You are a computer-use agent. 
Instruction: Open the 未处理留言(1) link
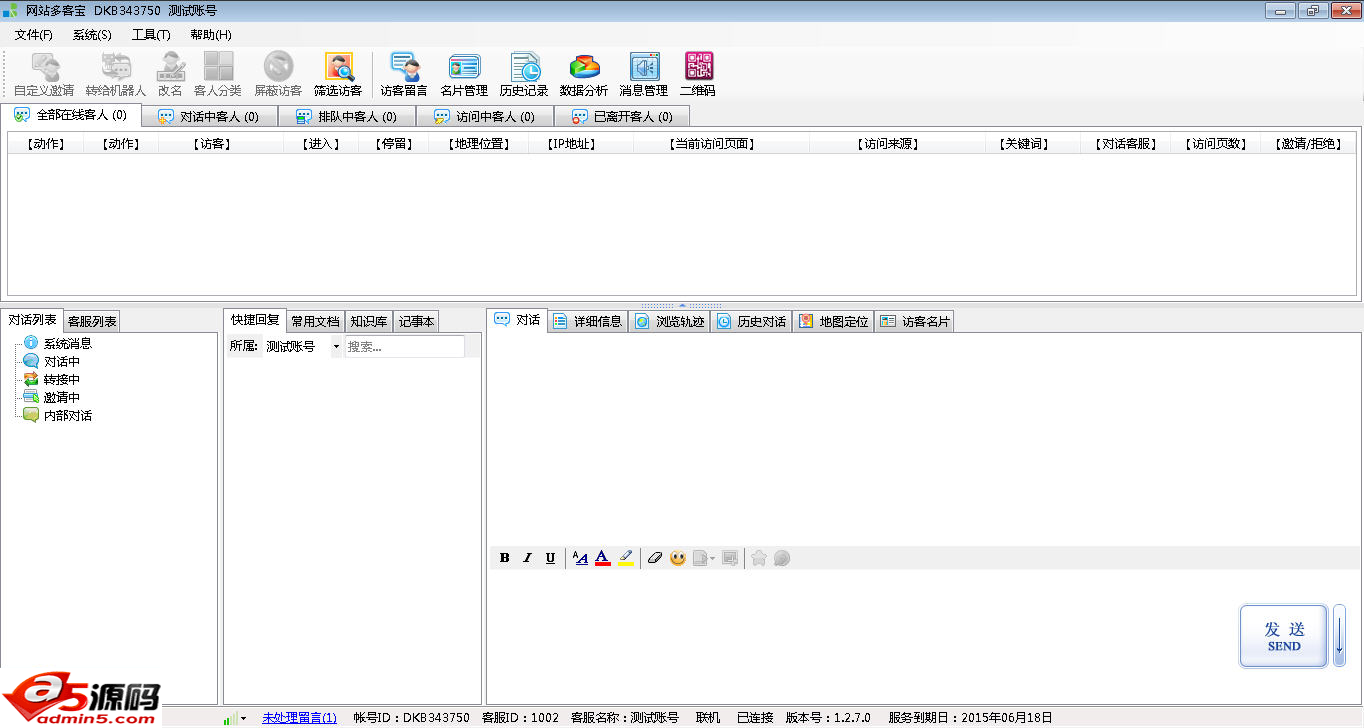click(x=299, y=718)
